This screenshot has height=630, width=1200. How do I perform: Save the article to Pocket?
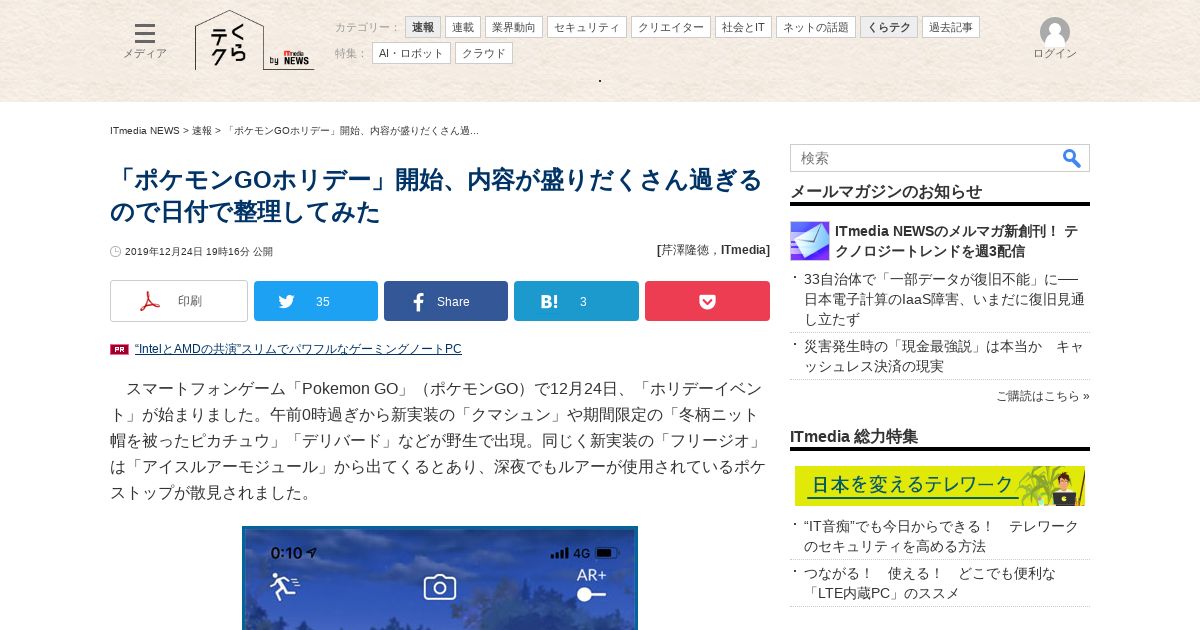click(707, 301)
